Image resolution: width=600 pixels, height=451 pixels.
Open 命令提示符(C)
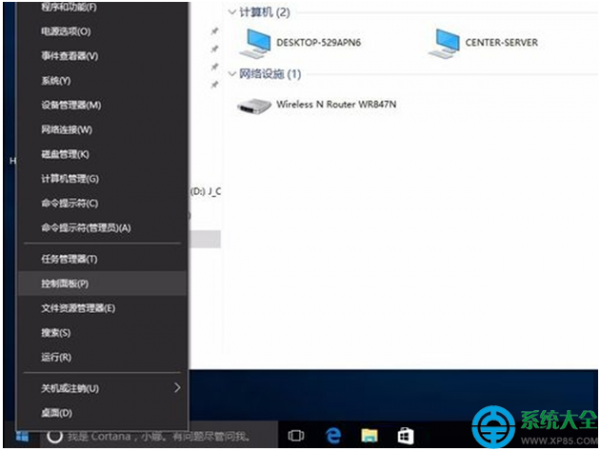tap(103, 203)
